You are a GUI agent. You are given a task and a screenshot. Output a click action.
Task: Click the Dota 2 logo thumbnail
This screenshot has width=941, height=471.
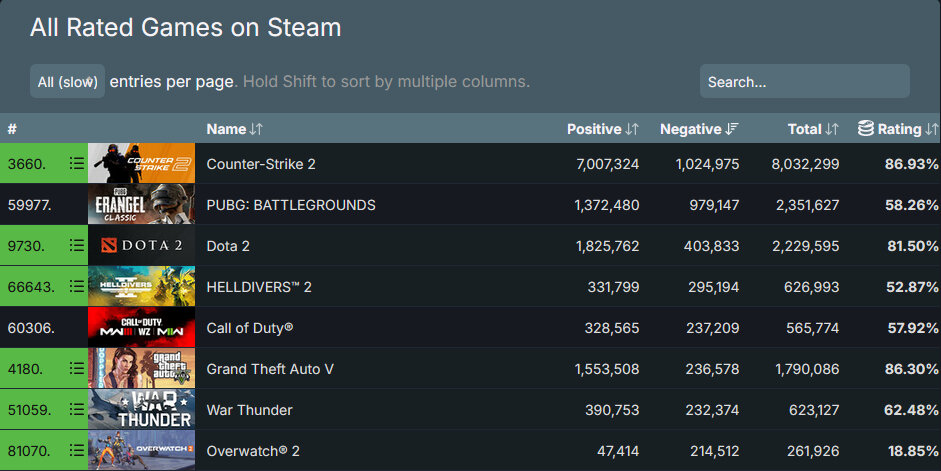(x=142, y=245)
